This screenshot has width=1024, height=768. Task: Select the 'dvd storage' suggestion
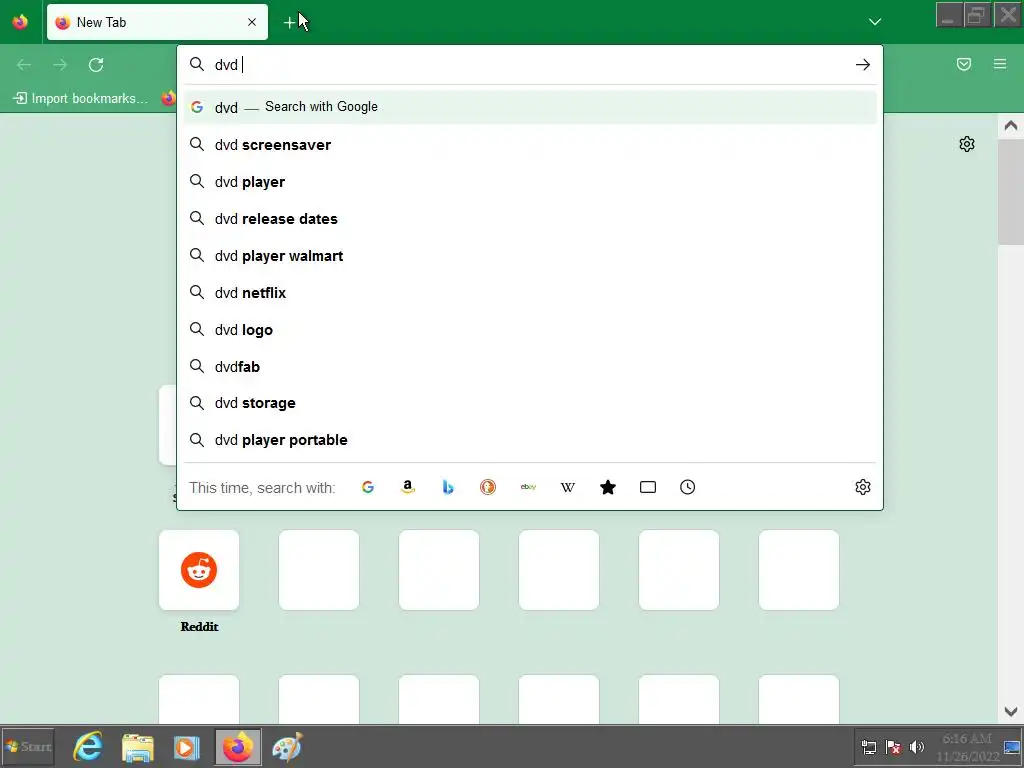530,403
